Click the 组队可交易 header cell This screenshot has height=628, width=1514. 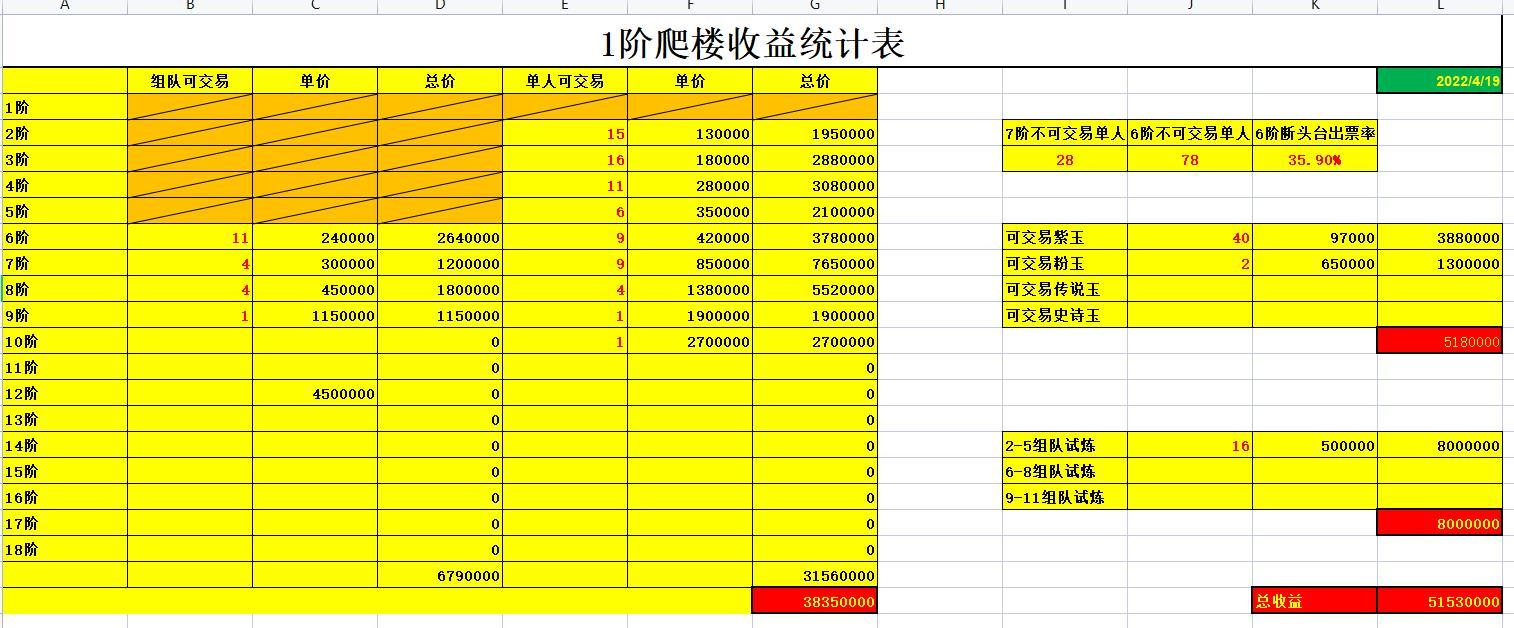[190, 82]
